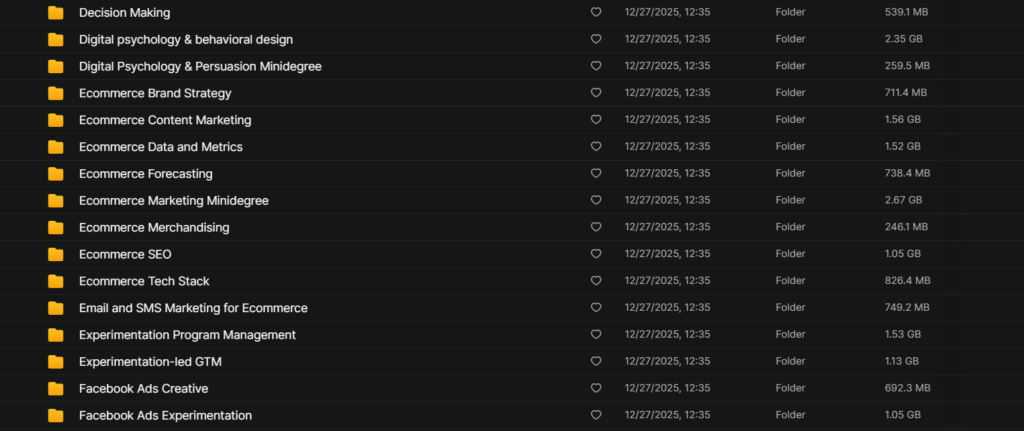Screen dimensions: 1024x431
Task: Favorite the Facebook Ads Experimentation folder
Action: coord(596,415)
